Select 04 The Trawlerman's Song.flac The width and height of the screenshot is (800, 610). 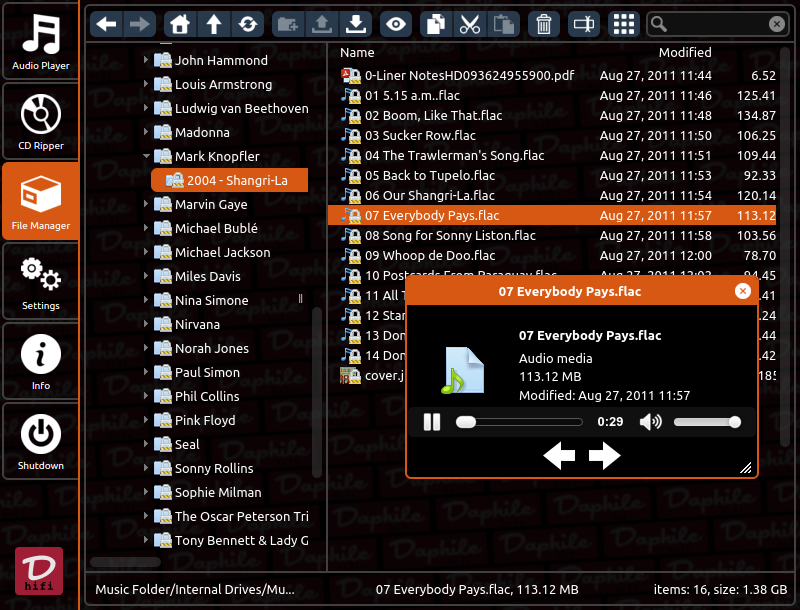click(552, 155)
